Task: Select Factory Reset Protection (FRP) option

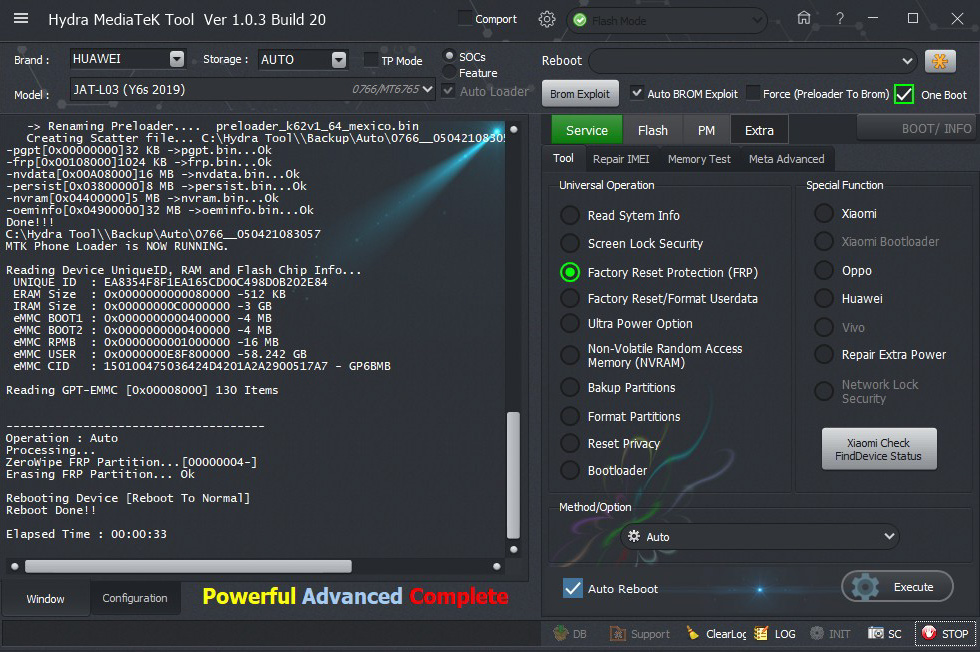Action: tap(570, 273)
